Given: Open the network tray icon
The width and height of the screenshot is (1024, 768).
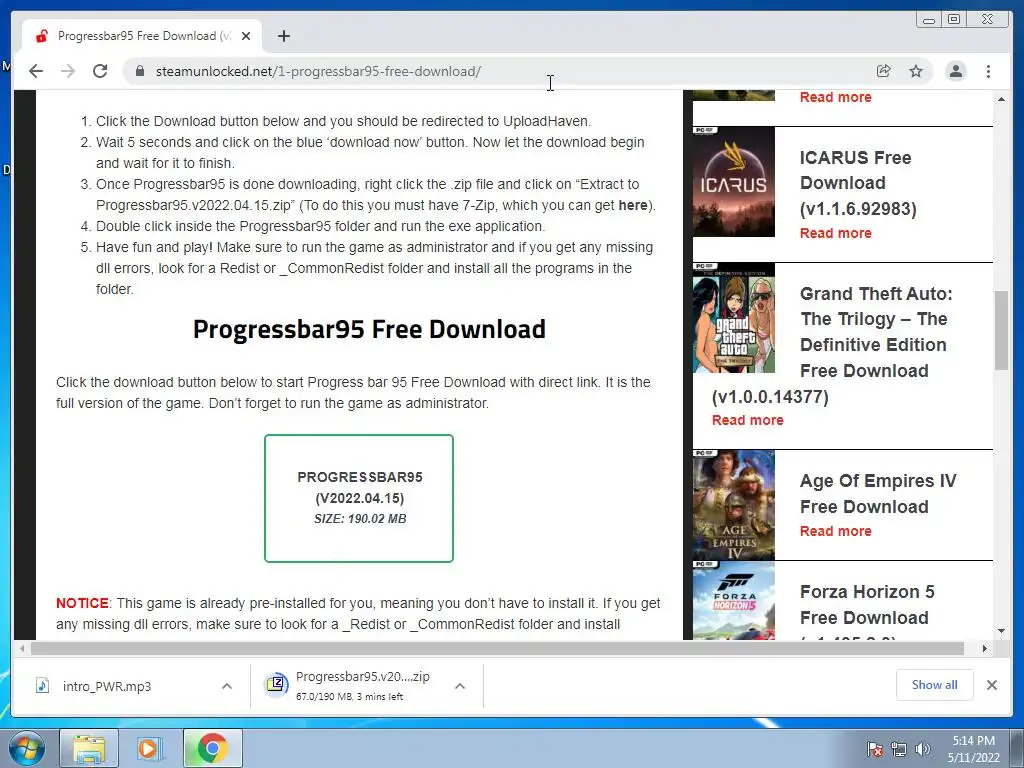Looking at the screenshot, I should pos(899,749).
